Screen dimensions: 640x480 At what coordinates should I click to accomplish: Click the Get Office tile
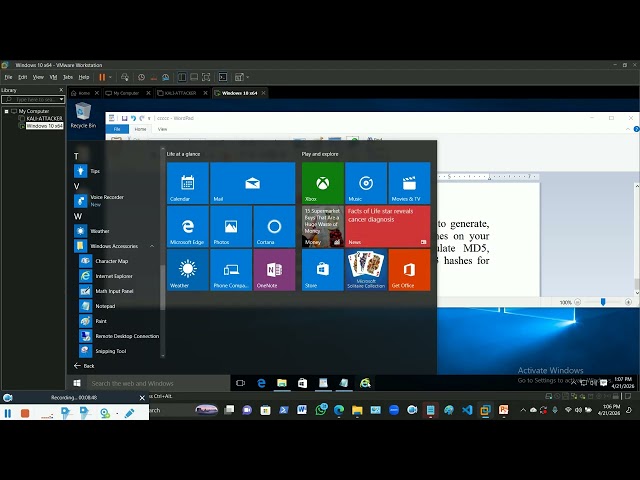click(x=409, y=270)
